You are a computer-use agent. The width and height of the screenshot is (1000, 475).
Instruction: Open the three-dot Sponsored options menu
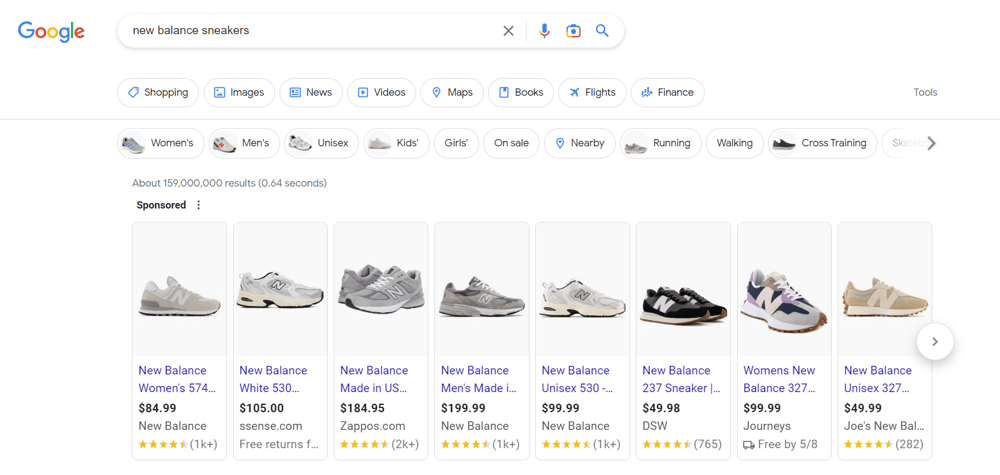point(198,205)
